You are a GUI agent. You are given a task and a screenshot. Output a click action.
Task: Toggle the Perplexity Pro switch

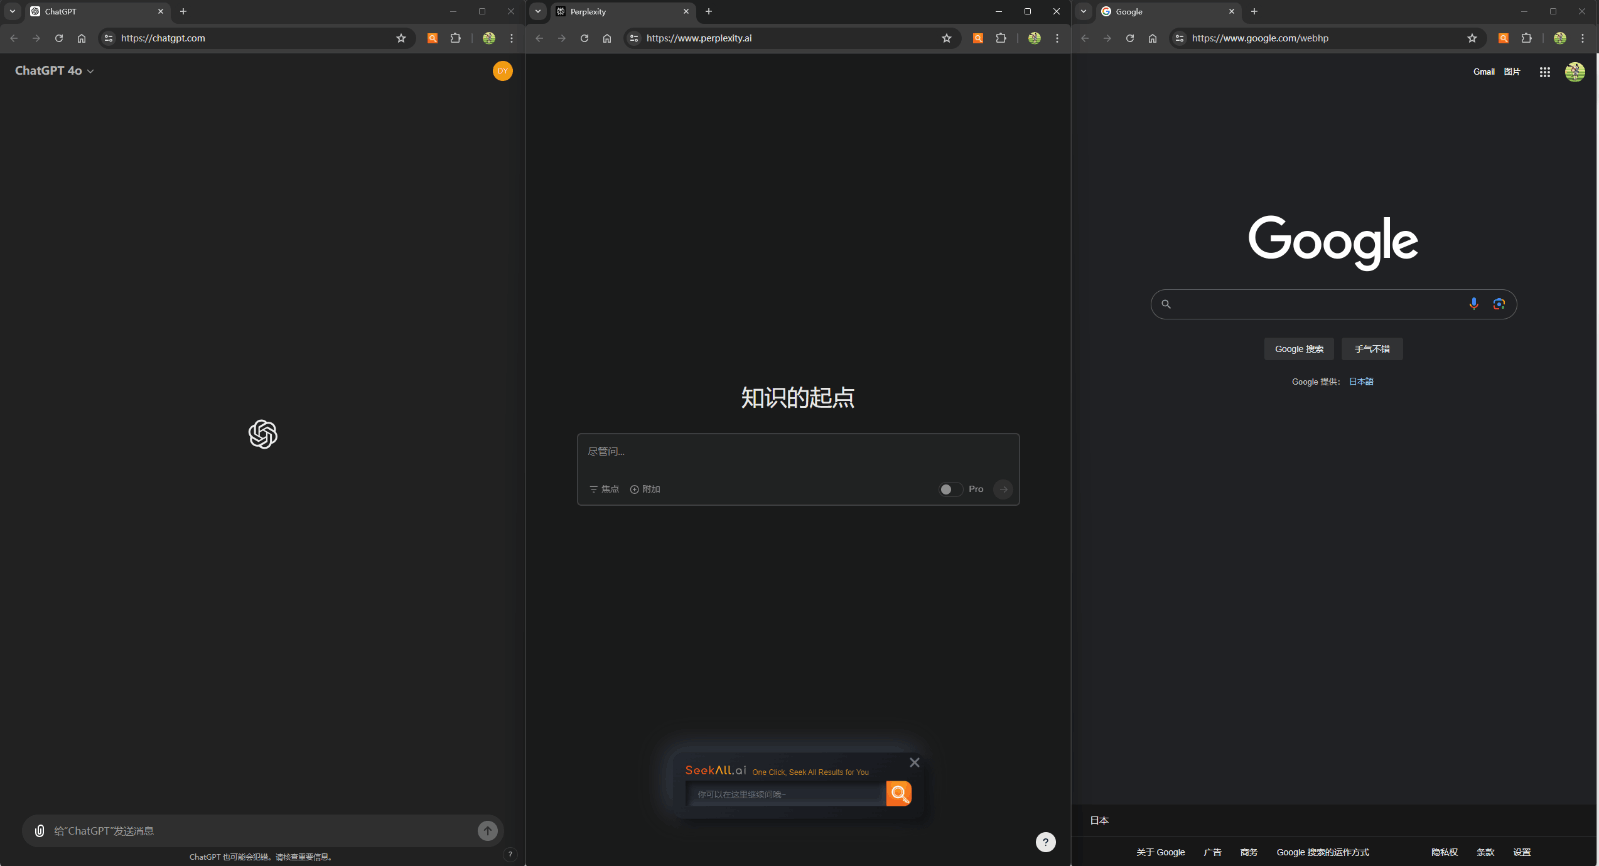(x=951, y=489)
